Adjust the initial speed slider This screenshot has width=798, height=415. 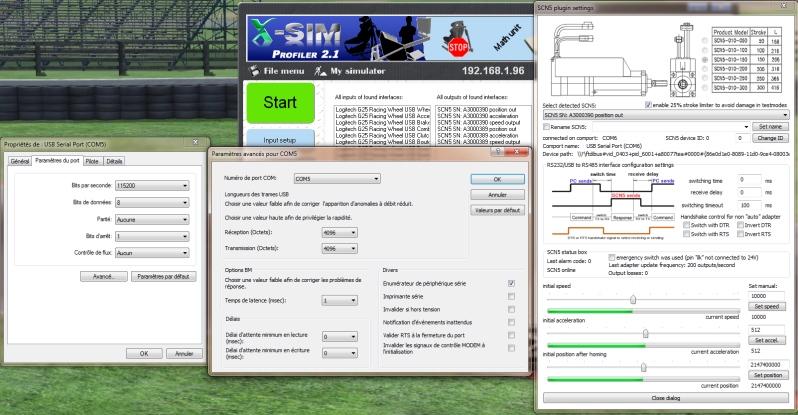pos(633,299)
